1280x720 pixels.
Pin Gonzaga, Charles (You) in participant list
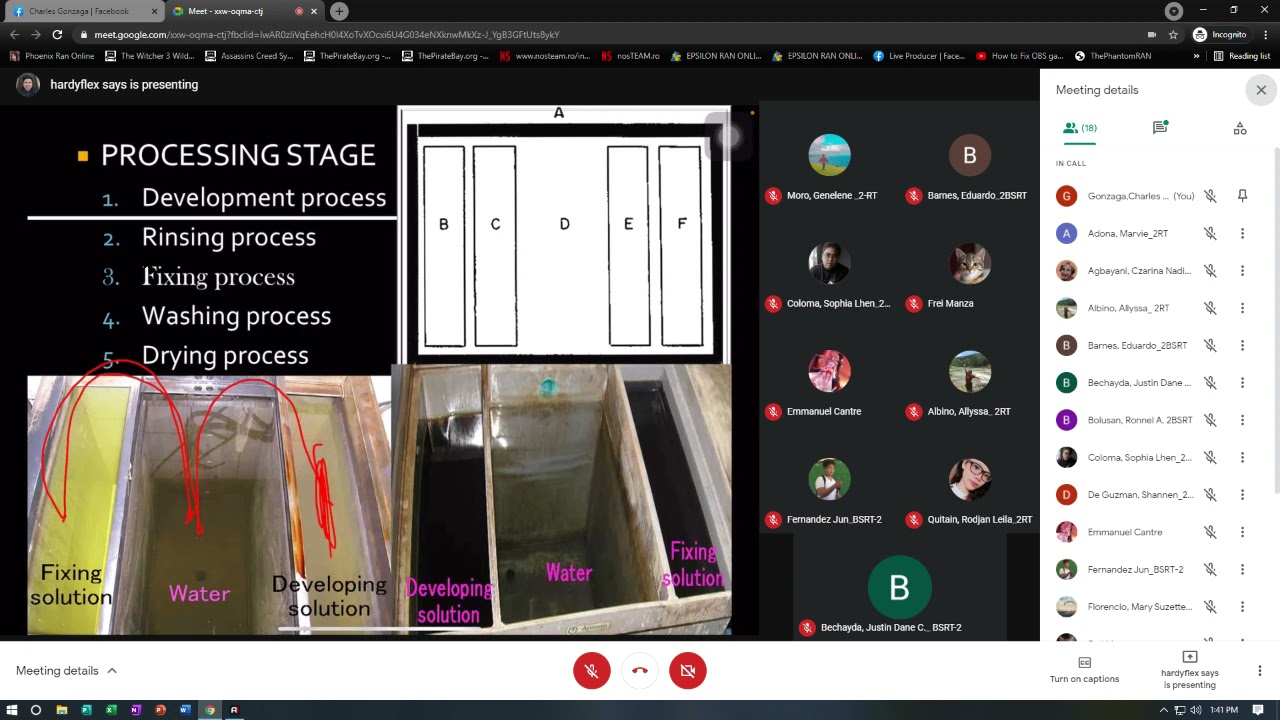coord(1242,196)
